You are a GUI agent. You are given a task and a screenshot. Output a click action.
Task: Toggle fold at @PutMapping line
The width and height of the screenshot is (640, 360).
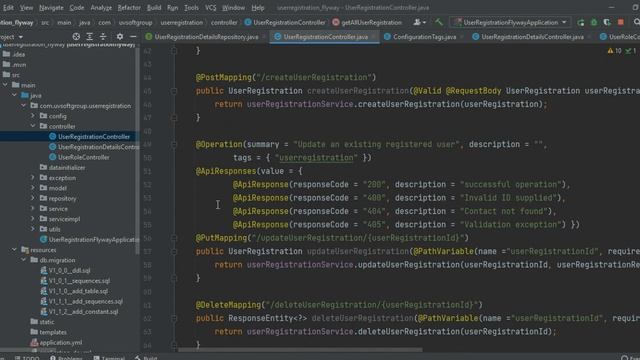(x=174, y=238)
